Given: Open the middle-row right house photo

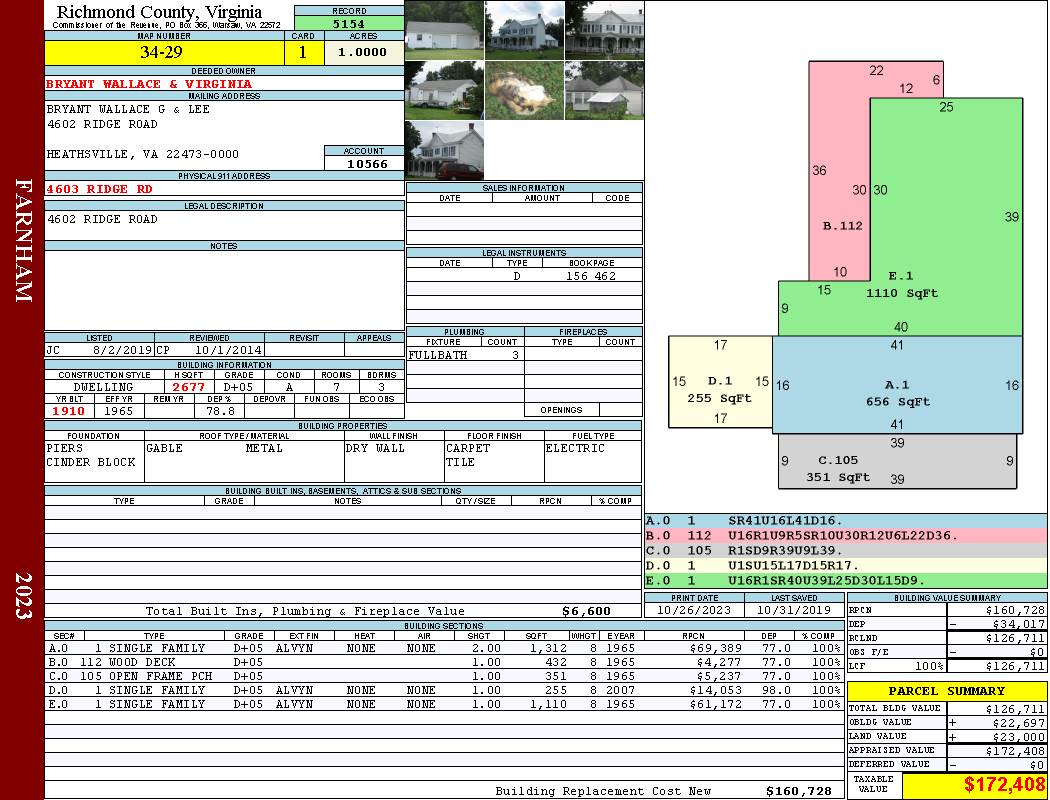Looking at the screenshot, I should (605, 90).
